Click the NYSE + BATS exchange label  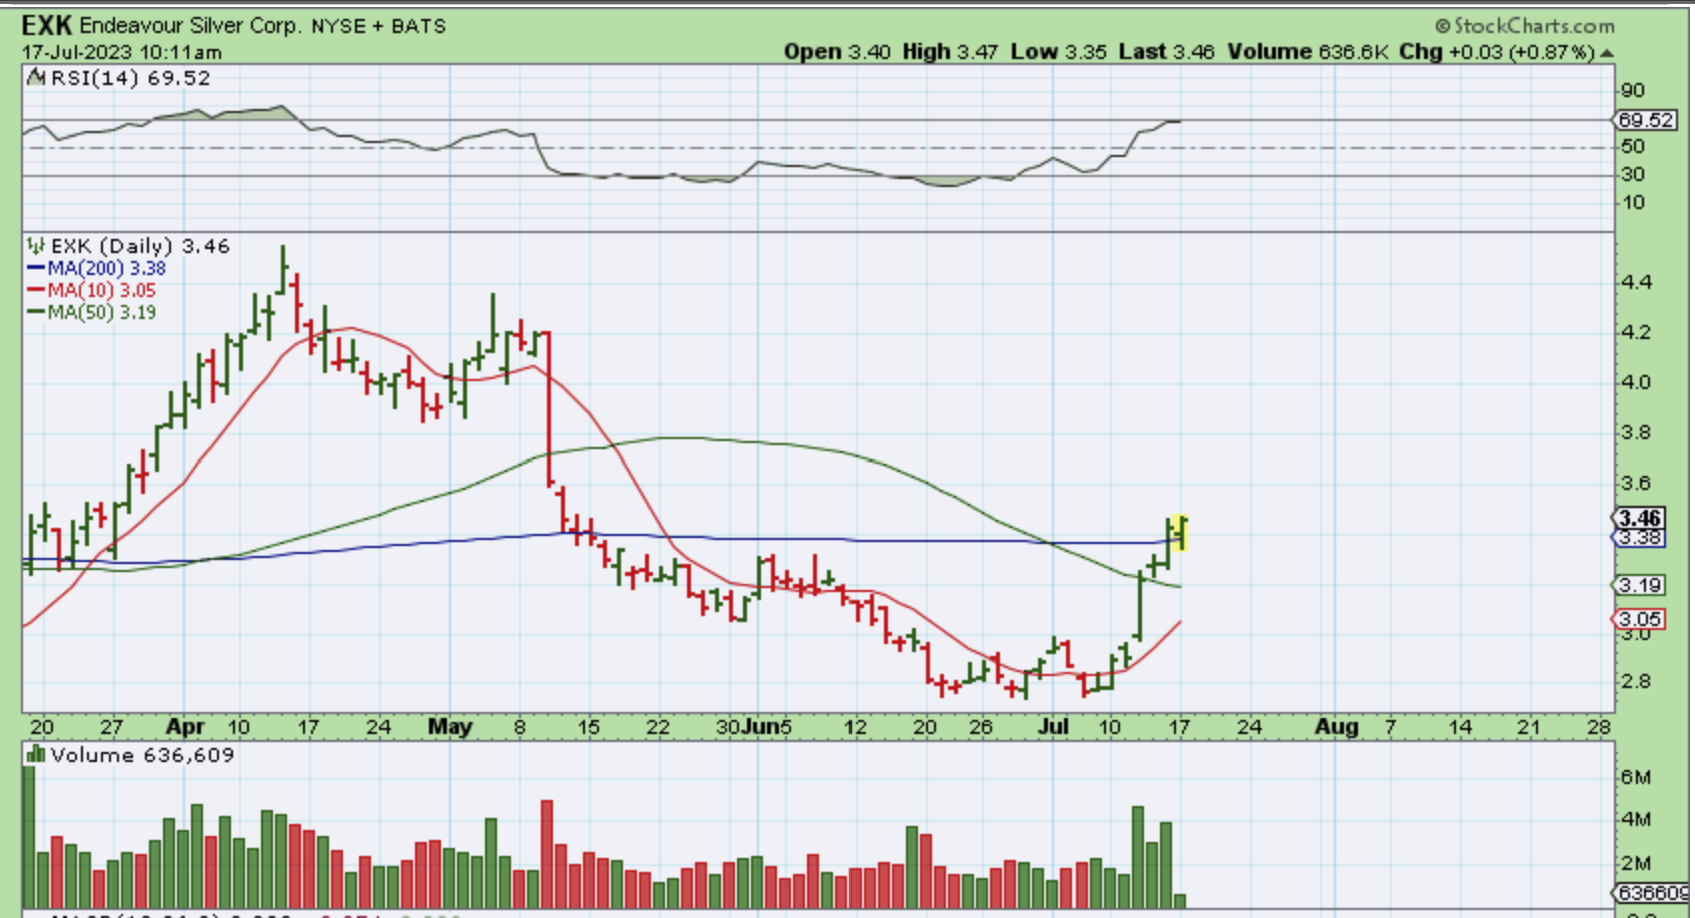click(379, 26)
